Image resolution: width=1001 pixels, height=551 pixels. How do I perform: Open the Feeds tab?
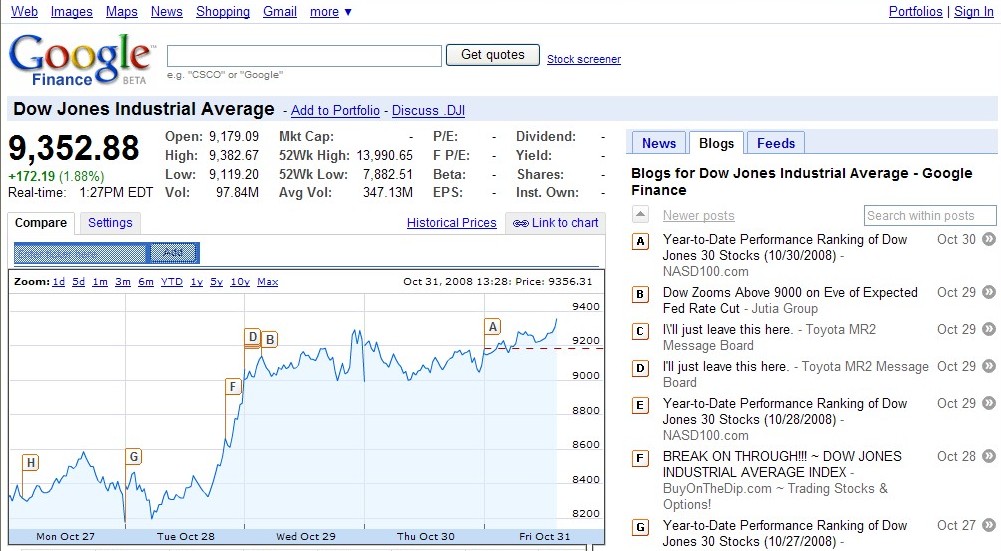point(776,143)
